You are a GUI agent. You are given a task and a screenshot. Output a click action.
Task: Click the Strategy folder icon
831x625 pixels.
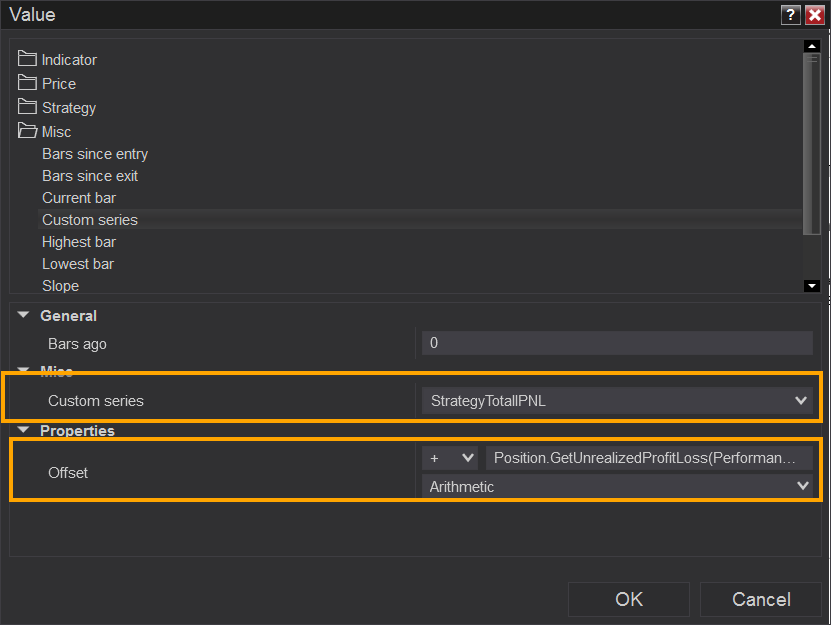(x=27, y=107)
